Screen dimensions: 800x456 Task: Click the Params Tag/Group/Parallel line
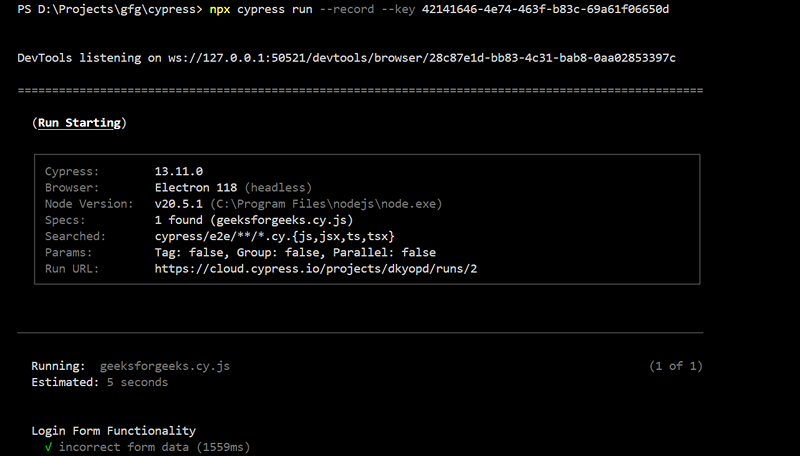click(x=295, y=252)
